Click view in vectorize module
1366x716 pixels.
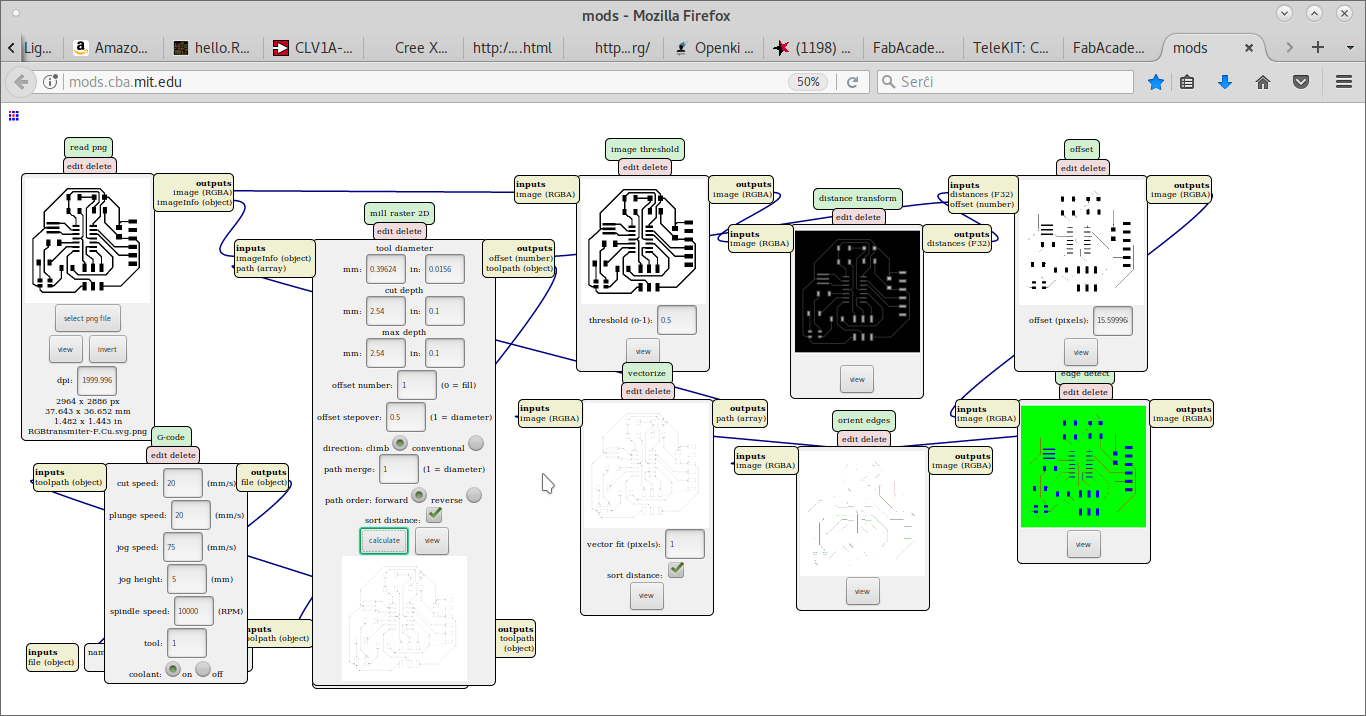(x=646, y=595)
